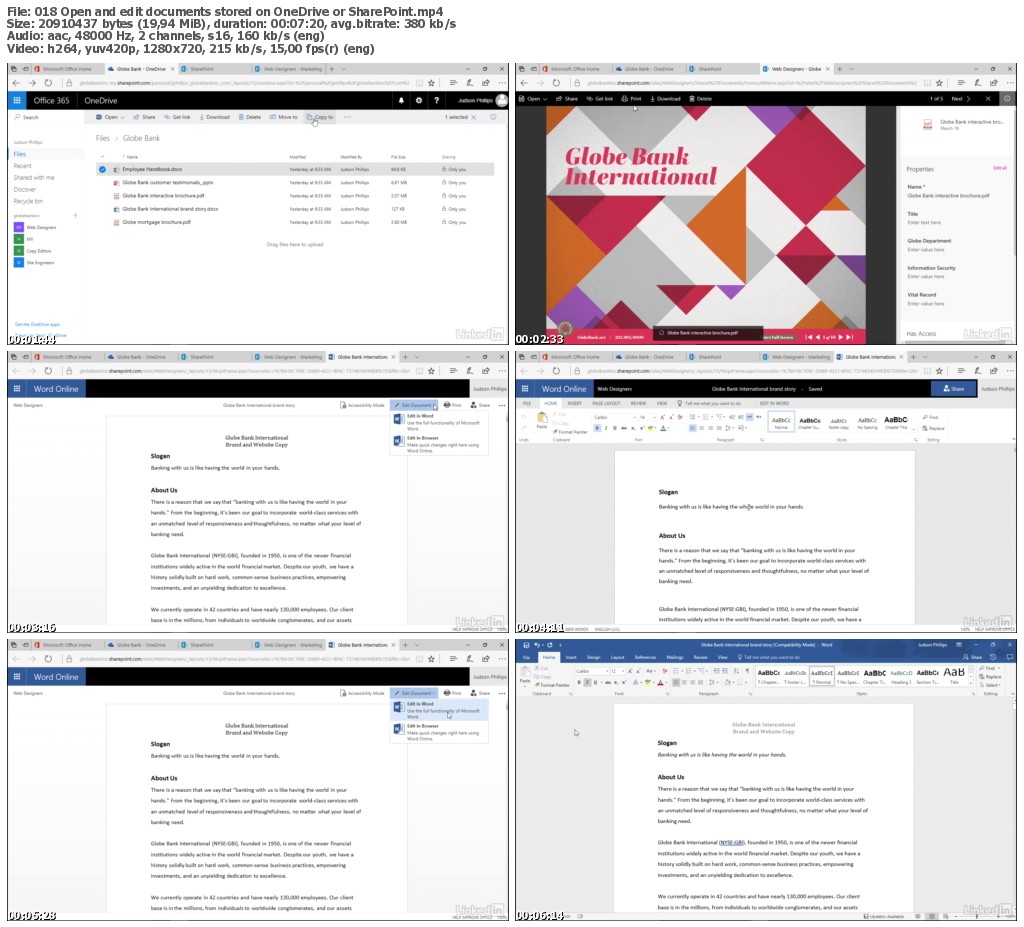Open Recycle bin in the OneDrive left navigation
Image resolution: width=1024 pixels, height=927 pixels.
pos(28,201)
